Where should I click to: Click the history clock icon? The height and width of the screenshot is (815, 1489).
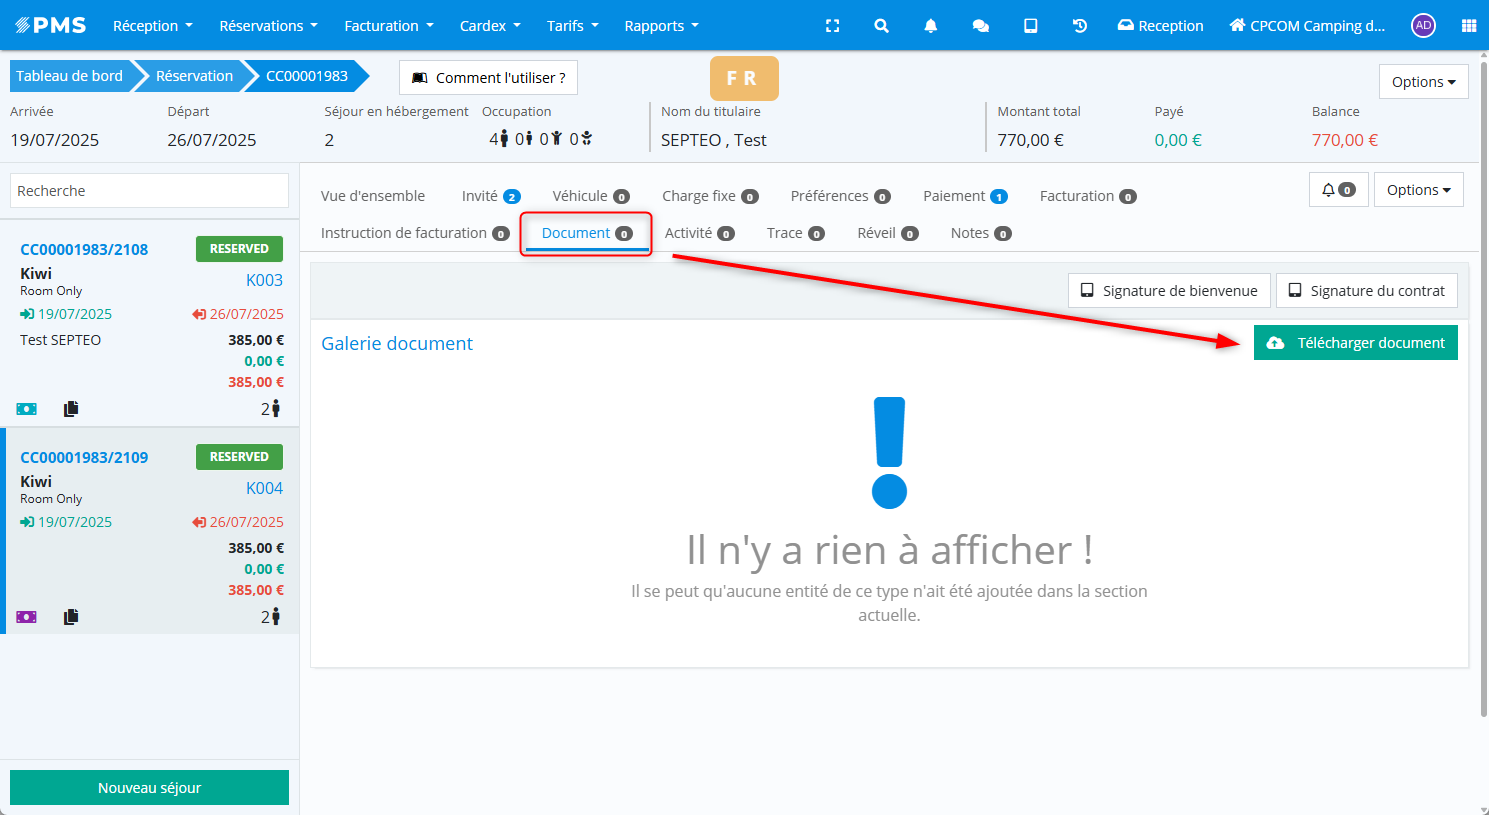coord(1080,26)
